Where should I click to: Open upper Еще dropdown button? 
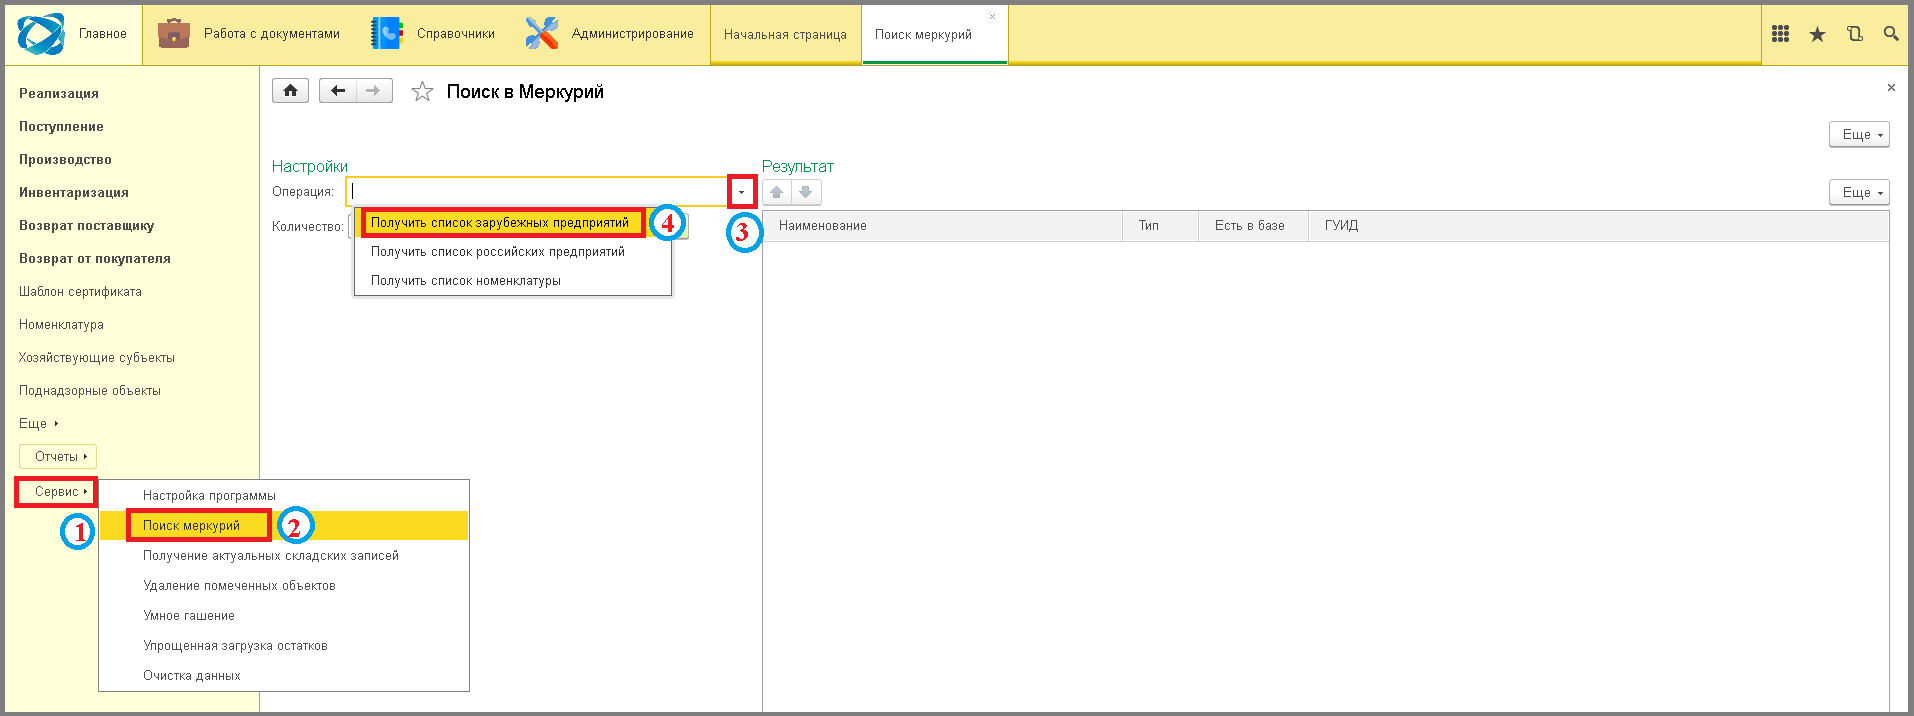tap(1859, 134)
